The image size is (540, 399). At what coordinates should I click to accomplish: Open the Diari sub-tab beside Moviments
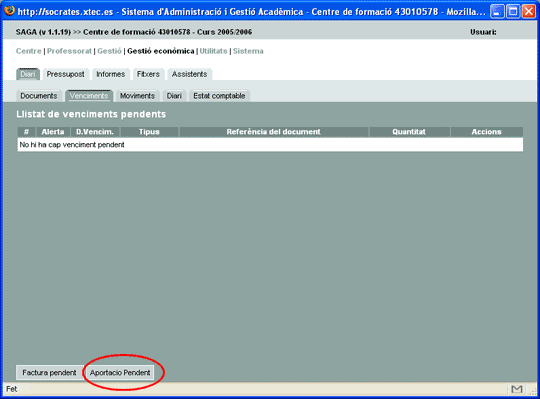point(174,96)
